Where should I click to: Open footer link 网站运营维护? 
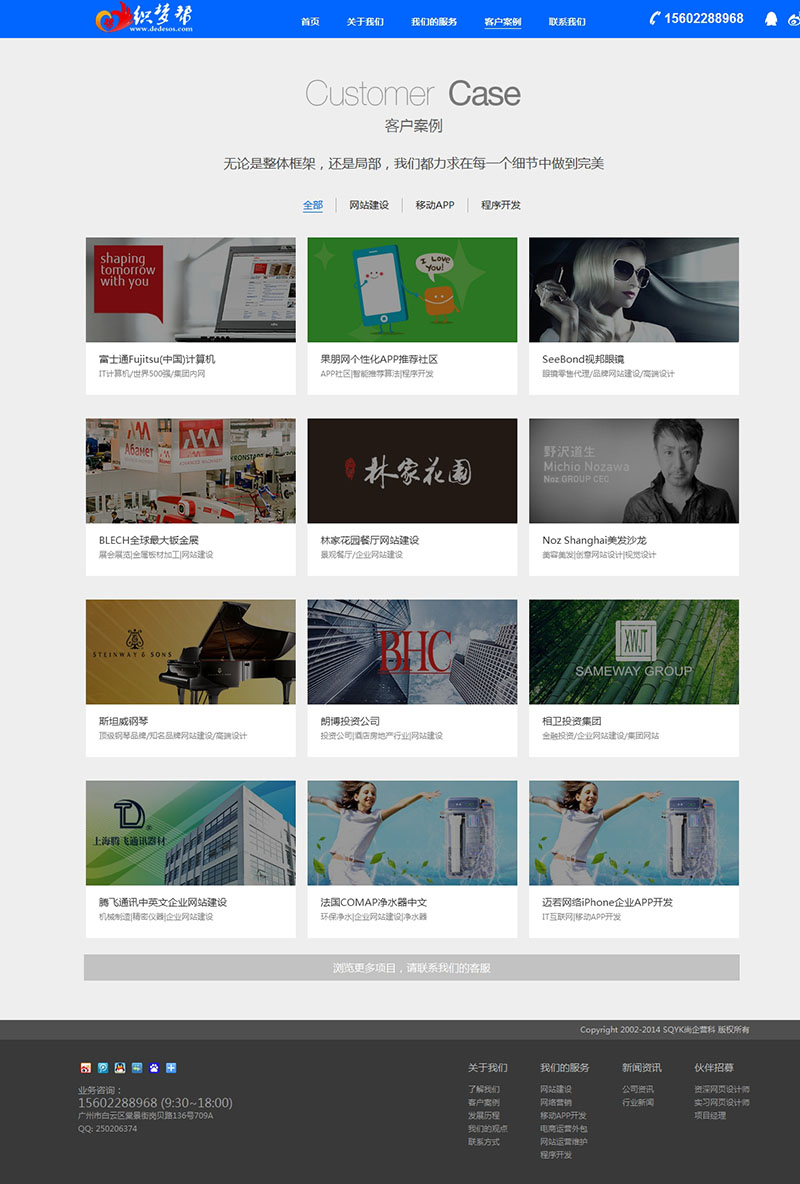[x=564, y=1142]
